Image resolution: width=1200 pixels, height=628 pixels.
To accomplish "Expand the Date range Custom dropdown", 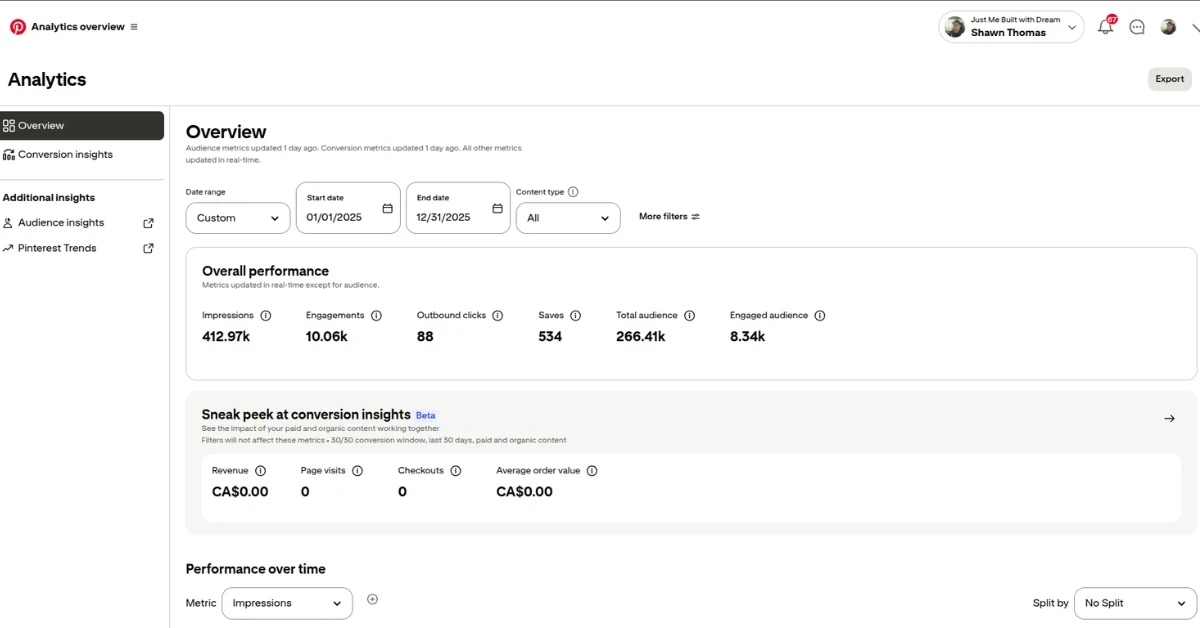I will (x=238, y=218).
